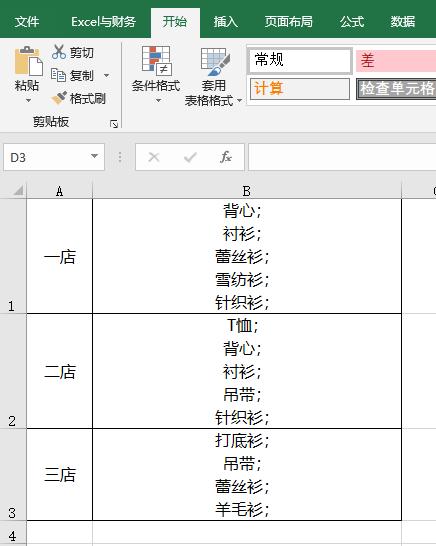Click the Name Box showing D3

tap(54, 157)
